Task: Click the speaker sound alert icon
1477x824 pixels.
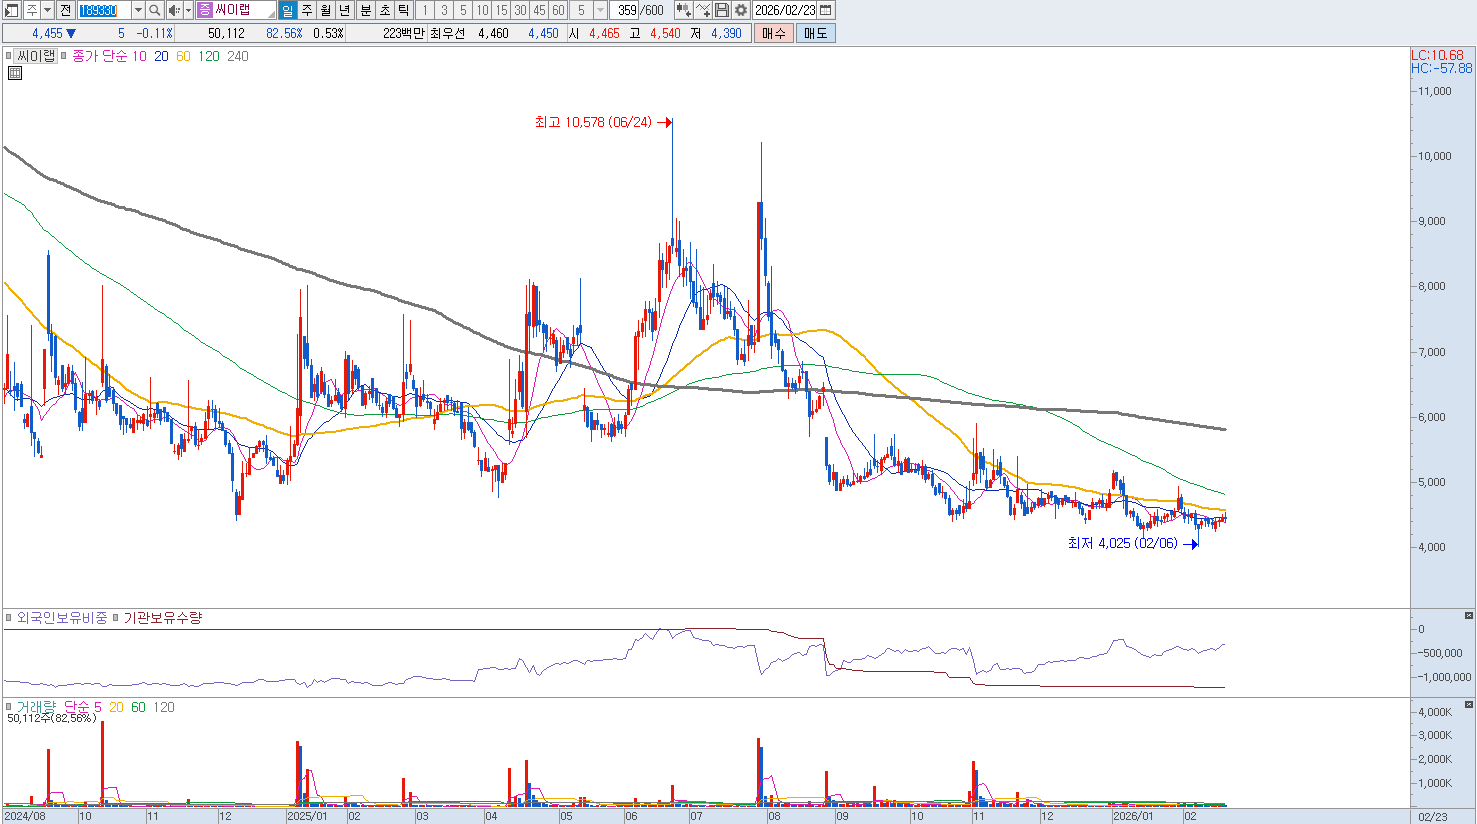Action: coord(174,10)
